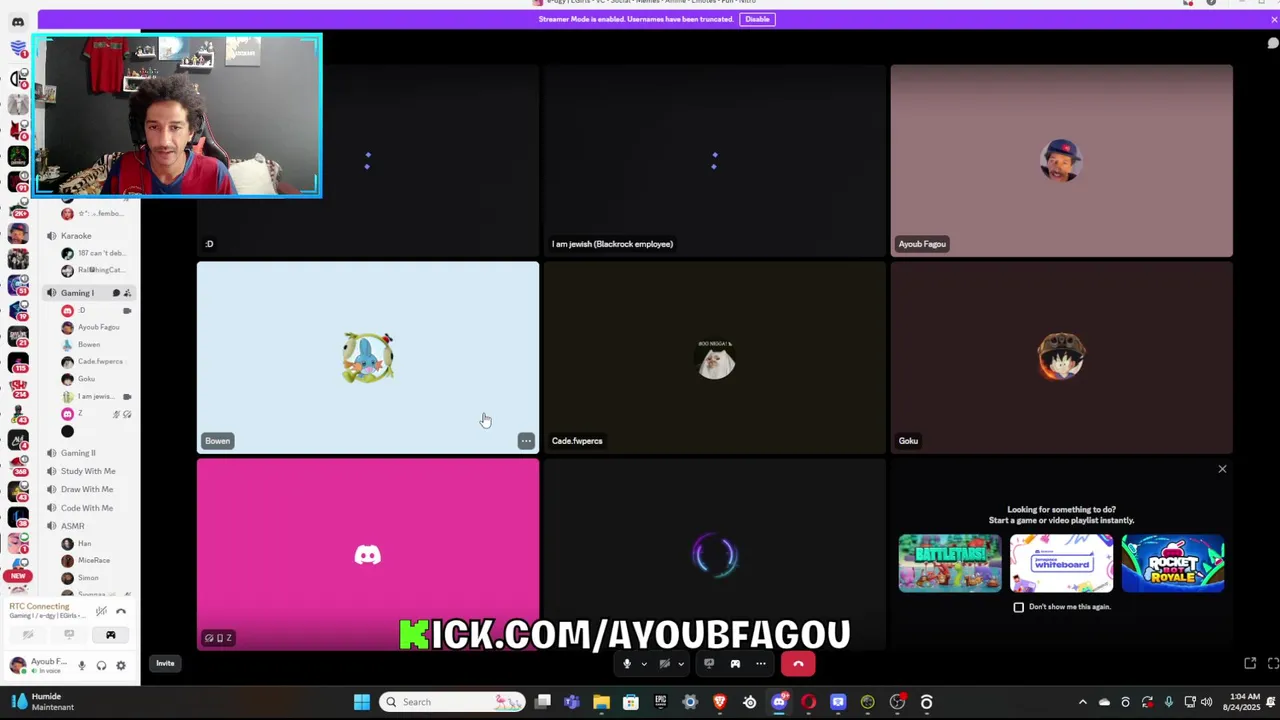Join Draw With Me channel
The image size is (1280, 720).
87,489
